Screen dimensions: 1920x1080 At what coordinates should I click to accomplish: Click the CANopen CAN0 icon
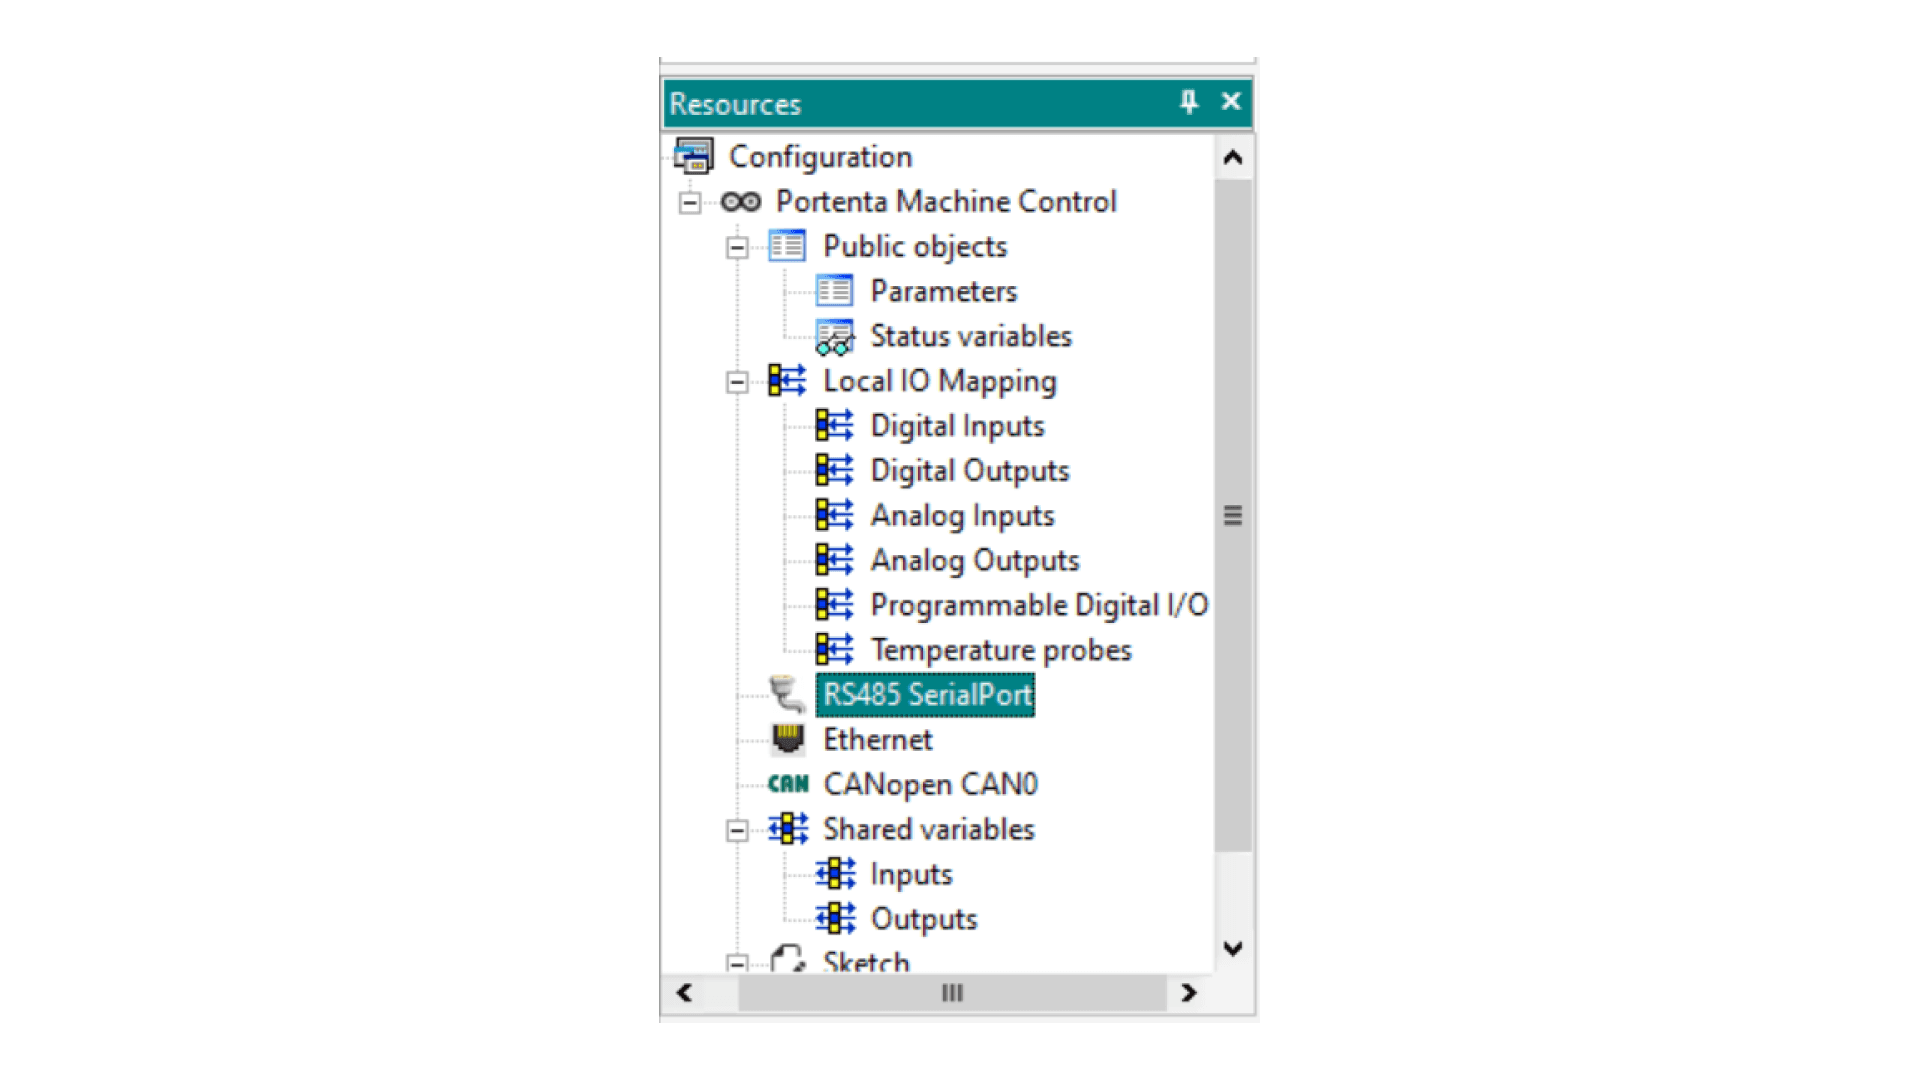[788, 784]
